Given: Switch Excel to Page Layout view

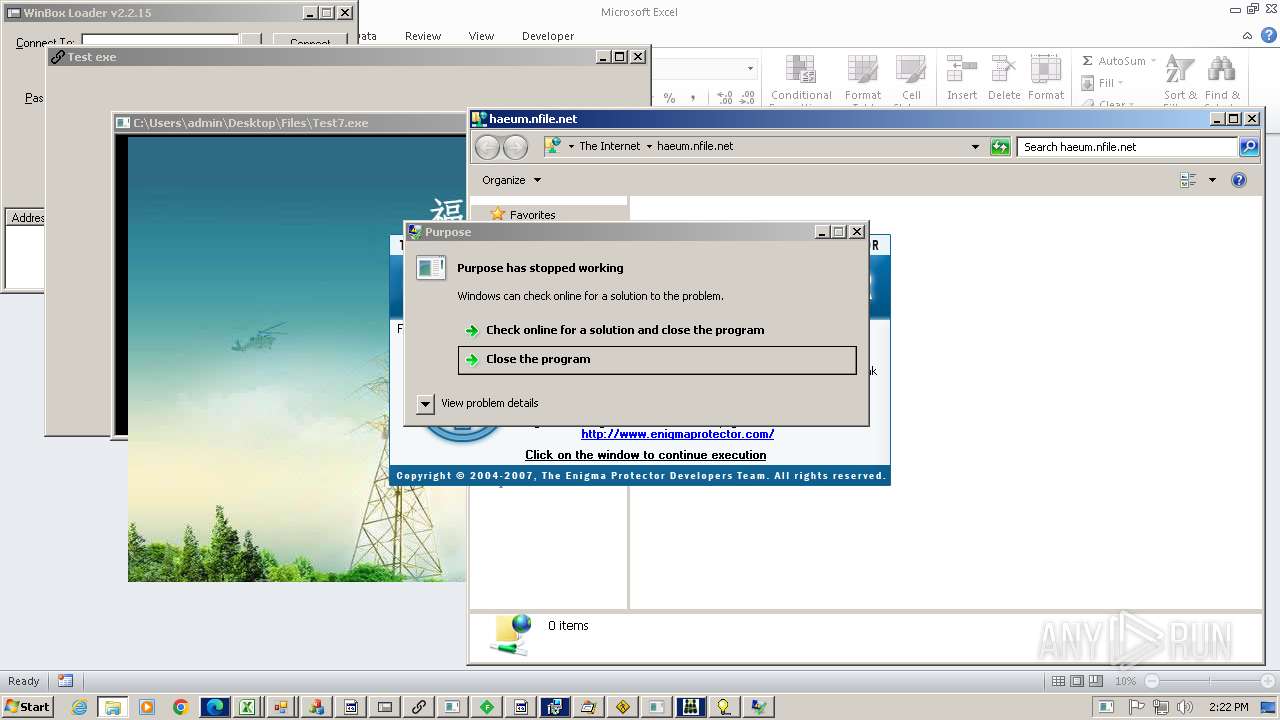Looking at the screenshot, I should (1077, 681).
